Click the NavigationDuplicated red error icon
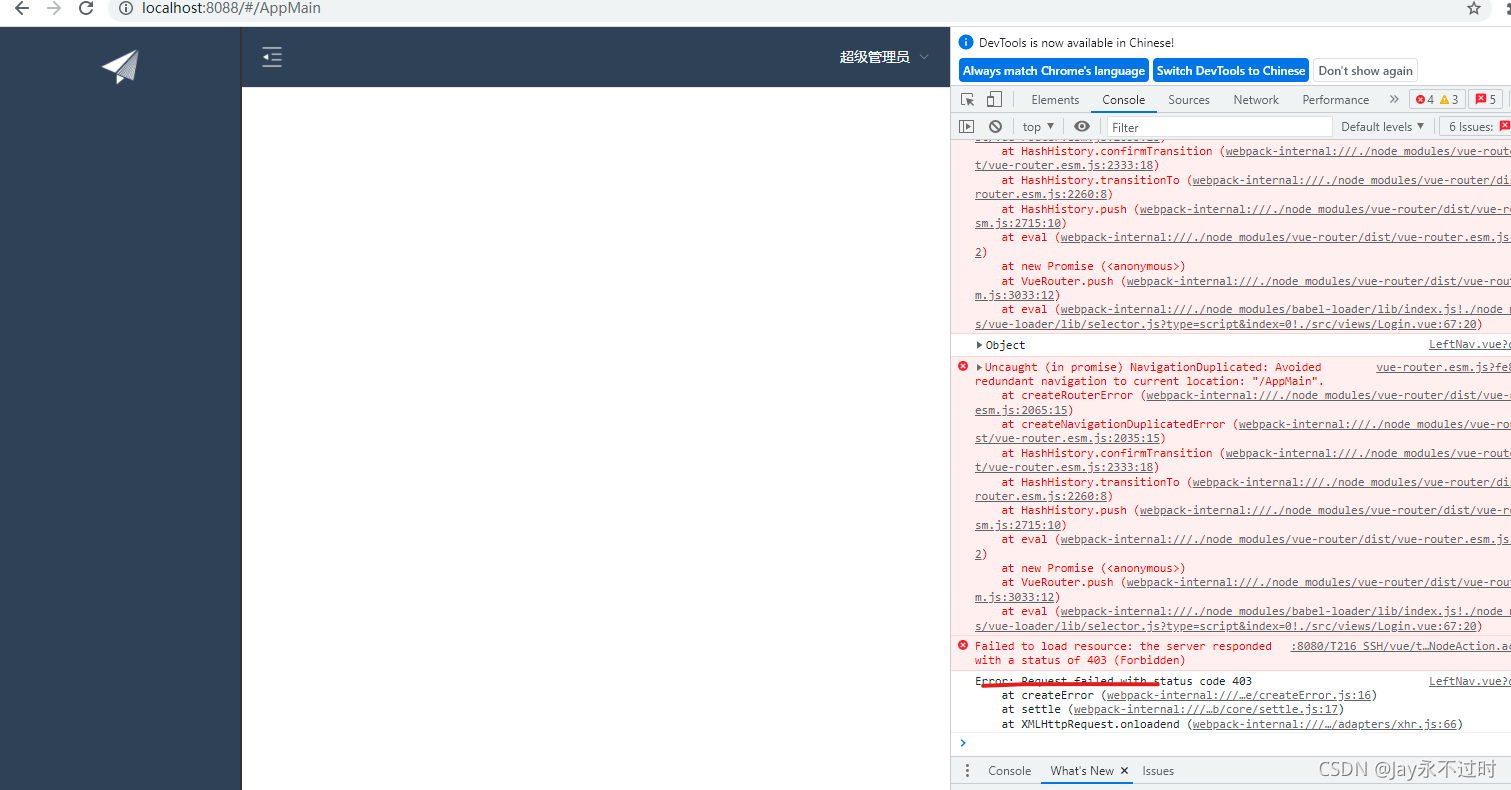Image resolution: width=1511 pixels, height=790 pixels. 963,367
